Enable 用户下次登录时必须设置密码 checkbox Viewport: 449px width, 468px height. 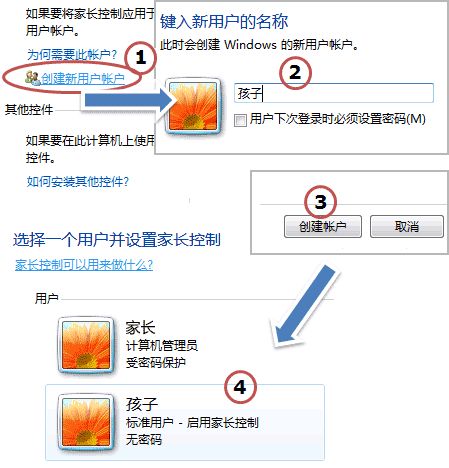(x=240, y=120)
